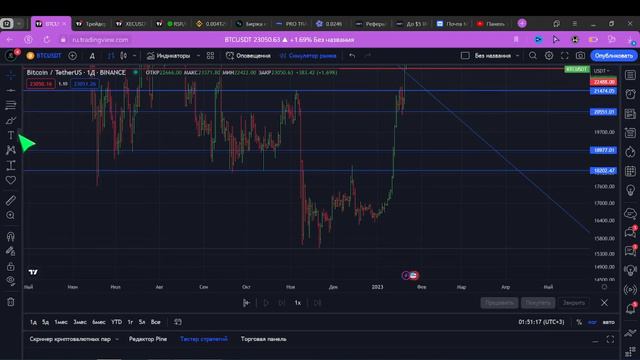The width and height of the screenshot is (640, 360).
Task: Open the user profile avatar menu
Action: coord(11,56)
